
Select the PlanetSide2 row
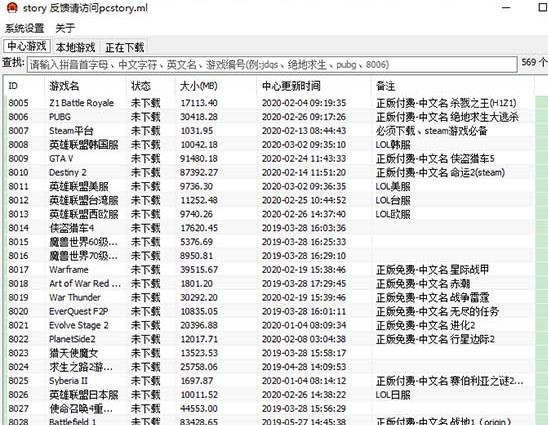tap(269, 339)
